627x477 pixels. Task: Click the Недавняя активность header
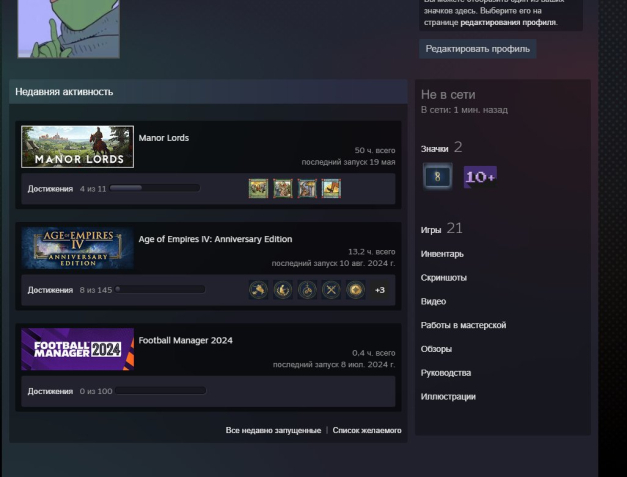click(208, 92)
